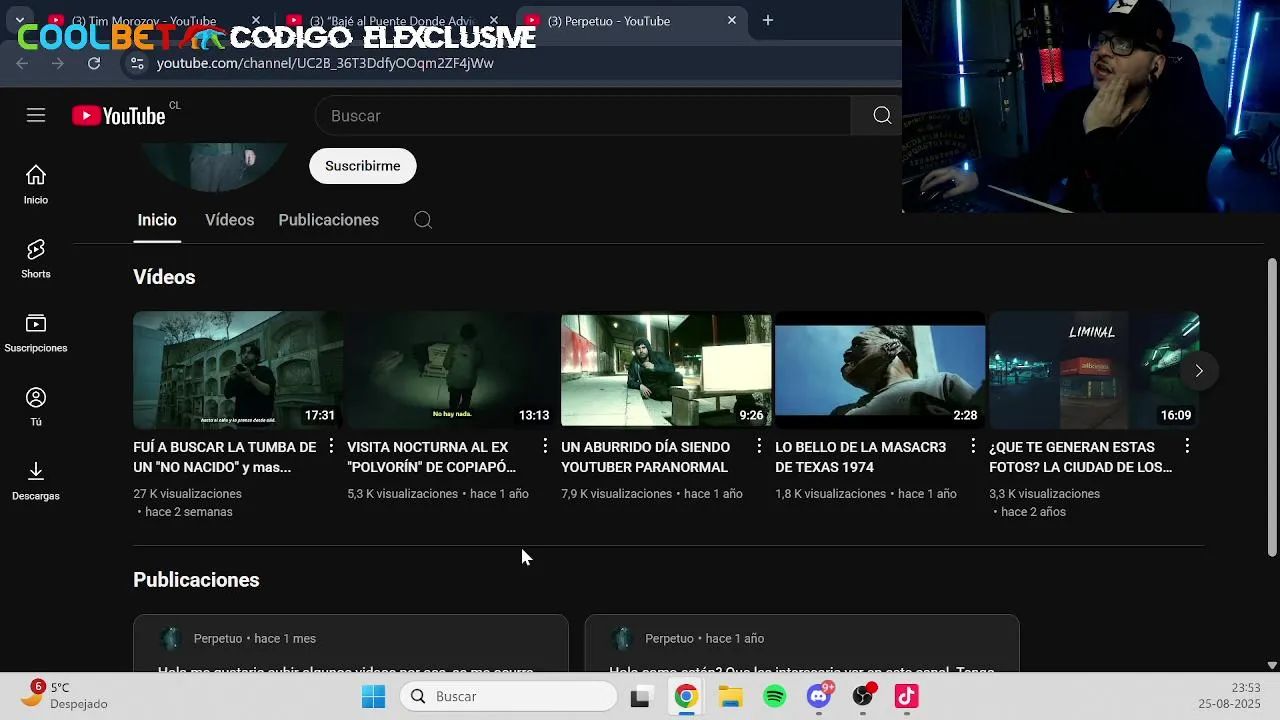Open the weather widget showing 5°C Despejado
This screenshot has height=720, width=1280.
coord(66,695)
